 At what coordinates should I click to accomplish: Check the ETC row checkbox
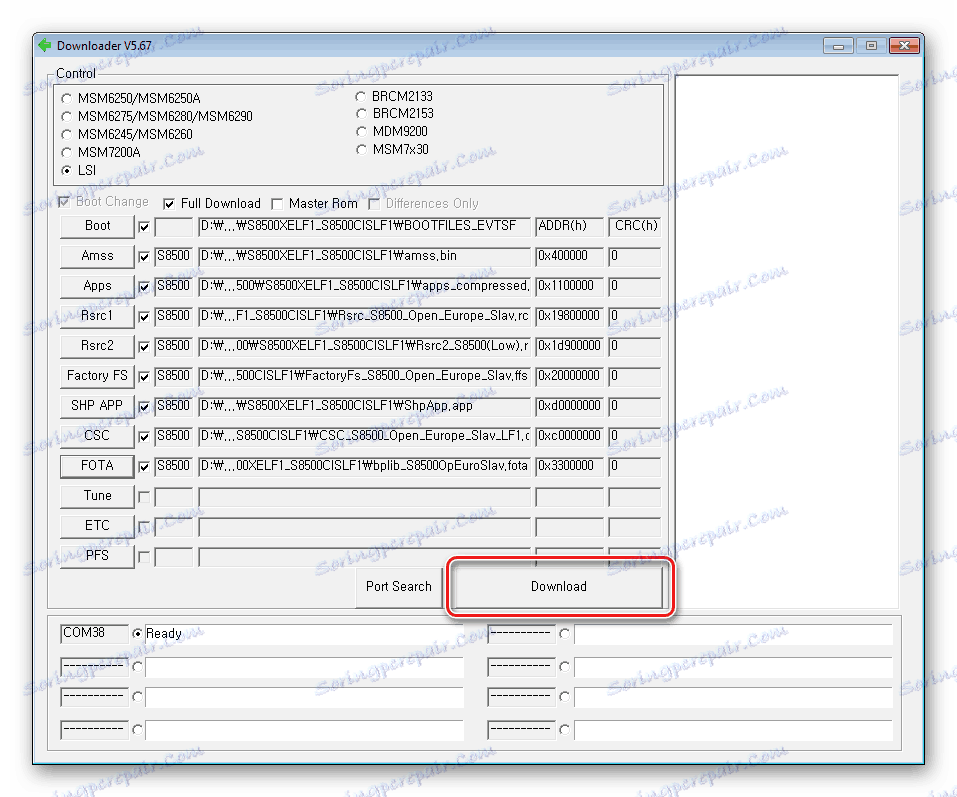point(144,527)
